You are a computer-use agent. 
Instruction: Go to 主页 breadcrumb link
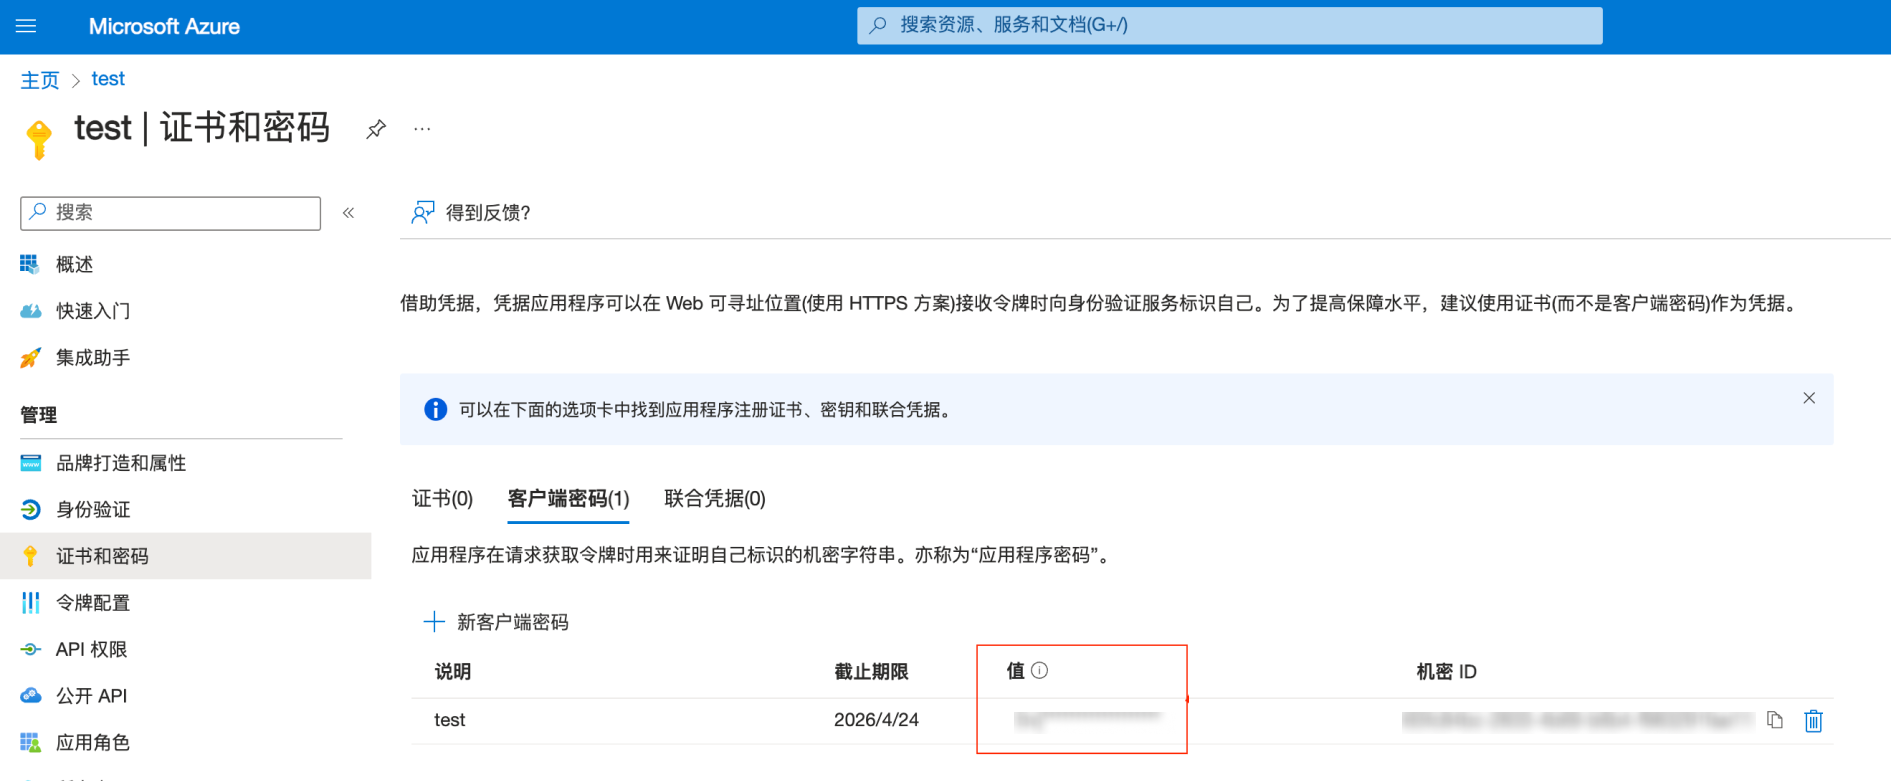[x=40, y=80]
